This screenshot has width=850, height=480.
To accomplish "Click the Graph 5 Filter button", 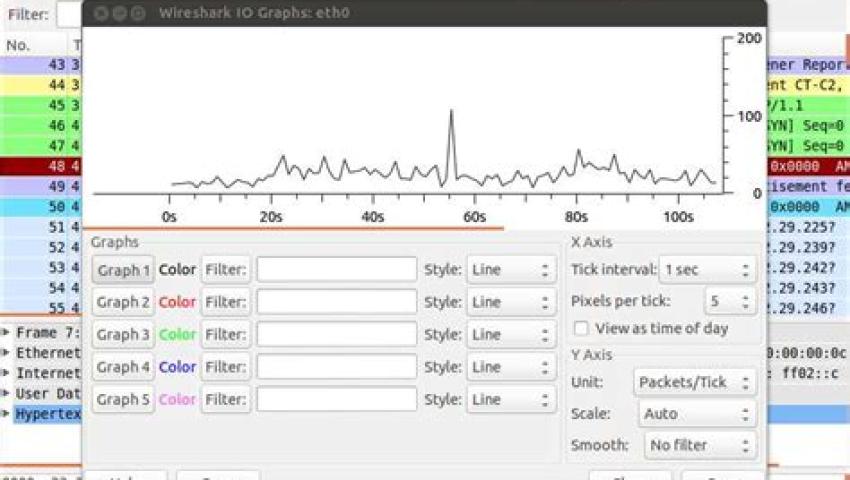I will 226,400.
